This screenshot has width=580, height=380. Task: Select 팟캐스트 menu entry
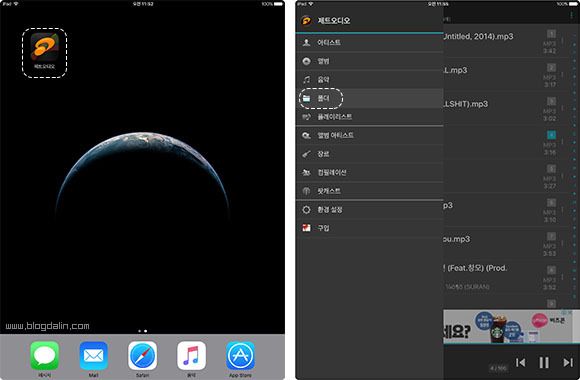click(370, 191)
